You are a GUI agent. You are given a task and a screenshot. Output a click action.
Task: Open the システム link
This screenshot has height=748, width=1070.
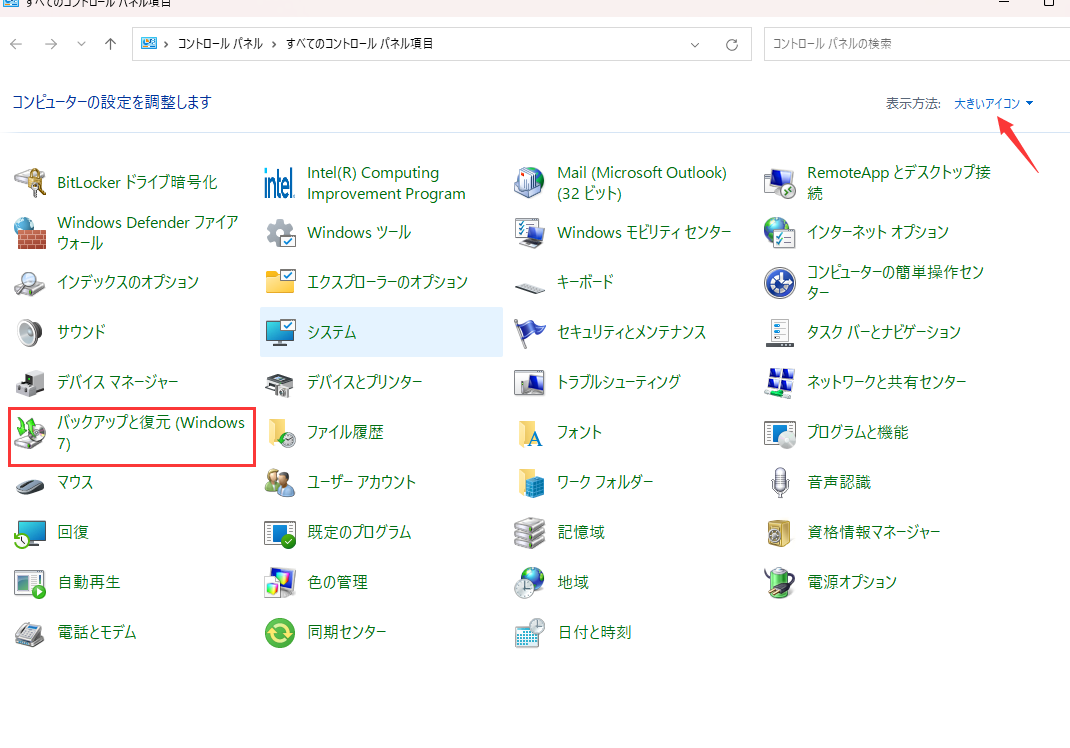pos(332,332)
